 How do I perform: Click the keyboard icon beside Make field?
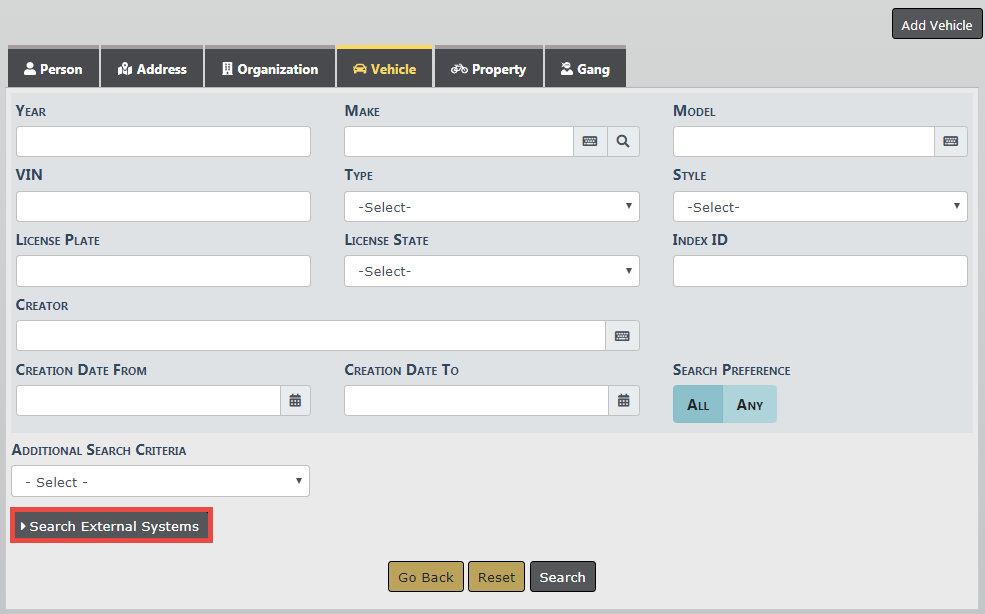click(590, 142)
